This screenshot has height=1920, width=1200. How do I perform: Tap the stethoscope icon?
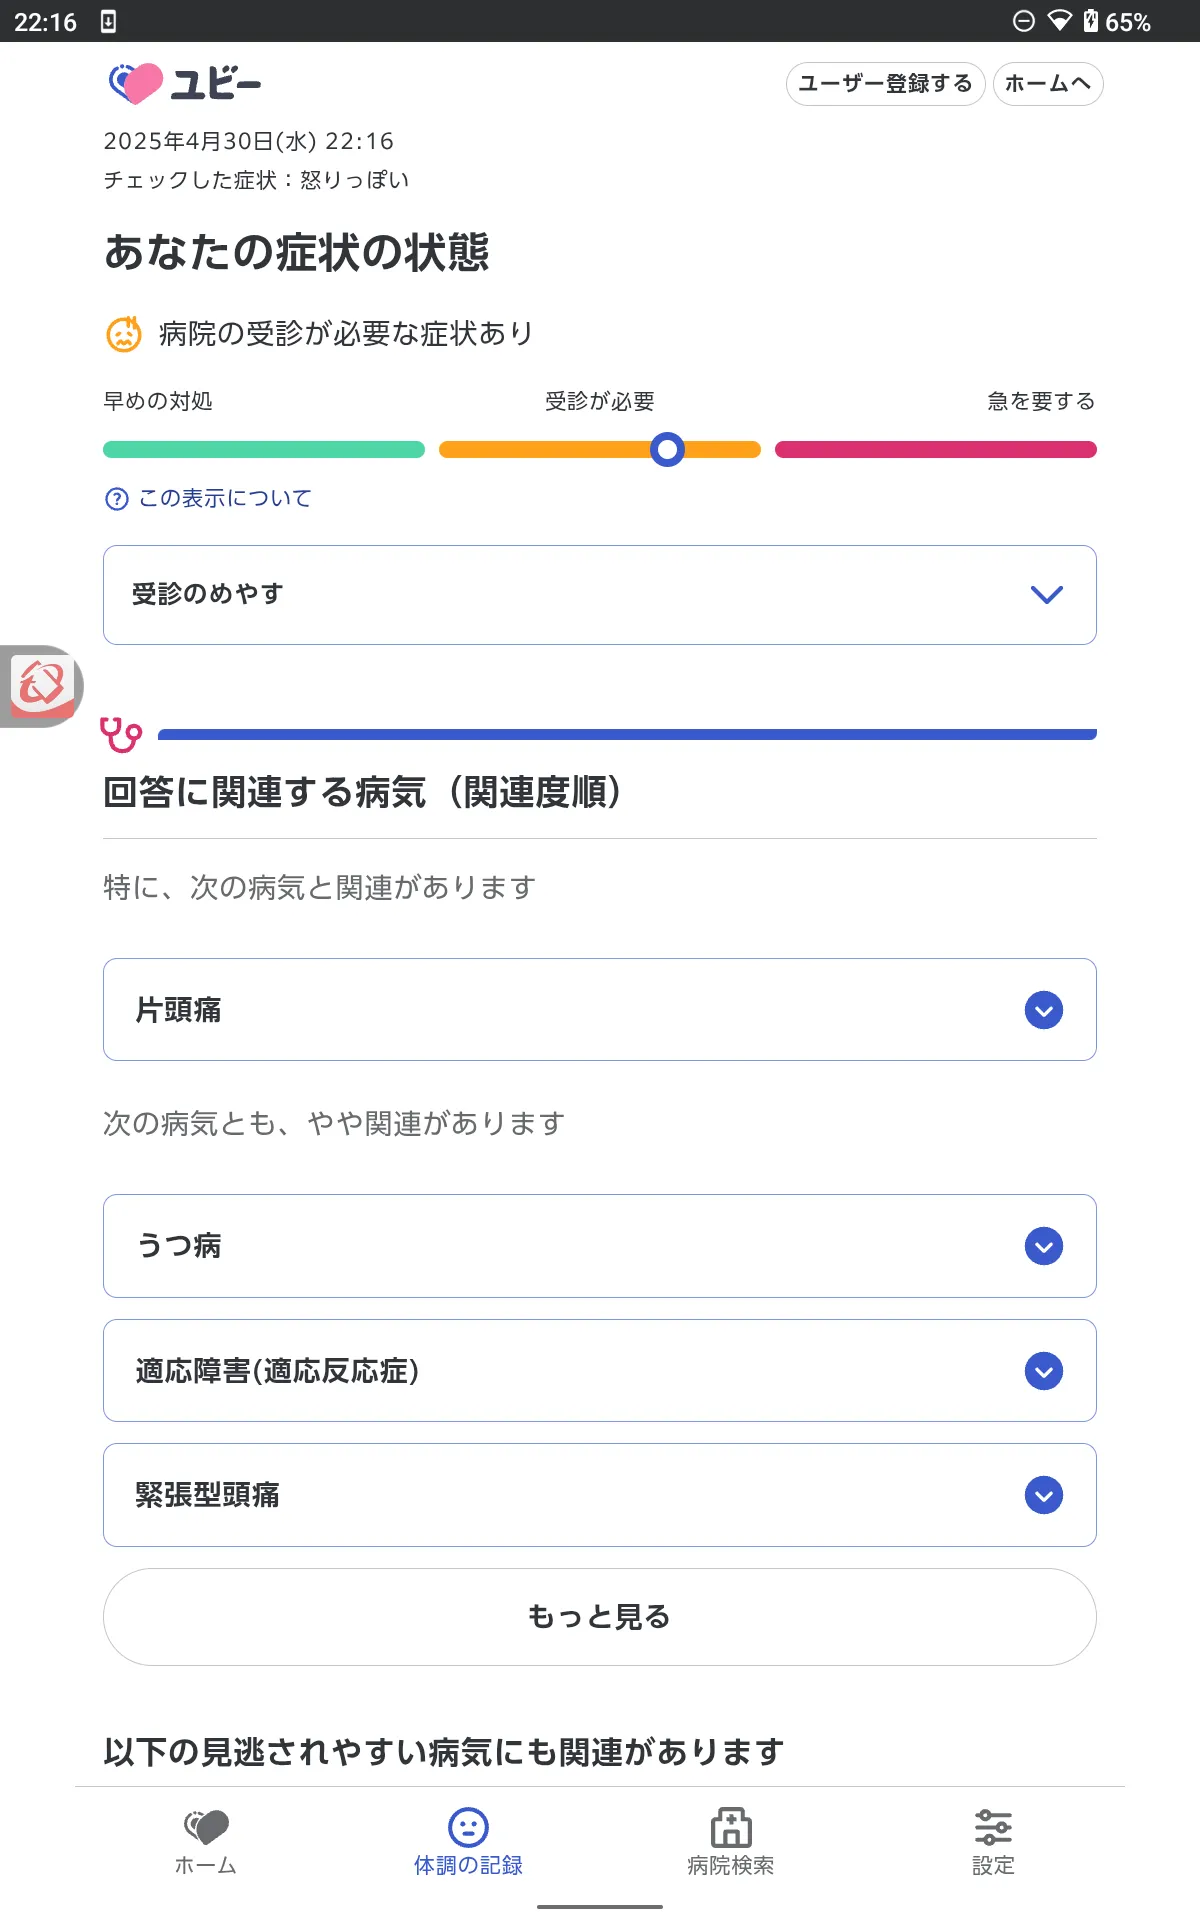121,735
